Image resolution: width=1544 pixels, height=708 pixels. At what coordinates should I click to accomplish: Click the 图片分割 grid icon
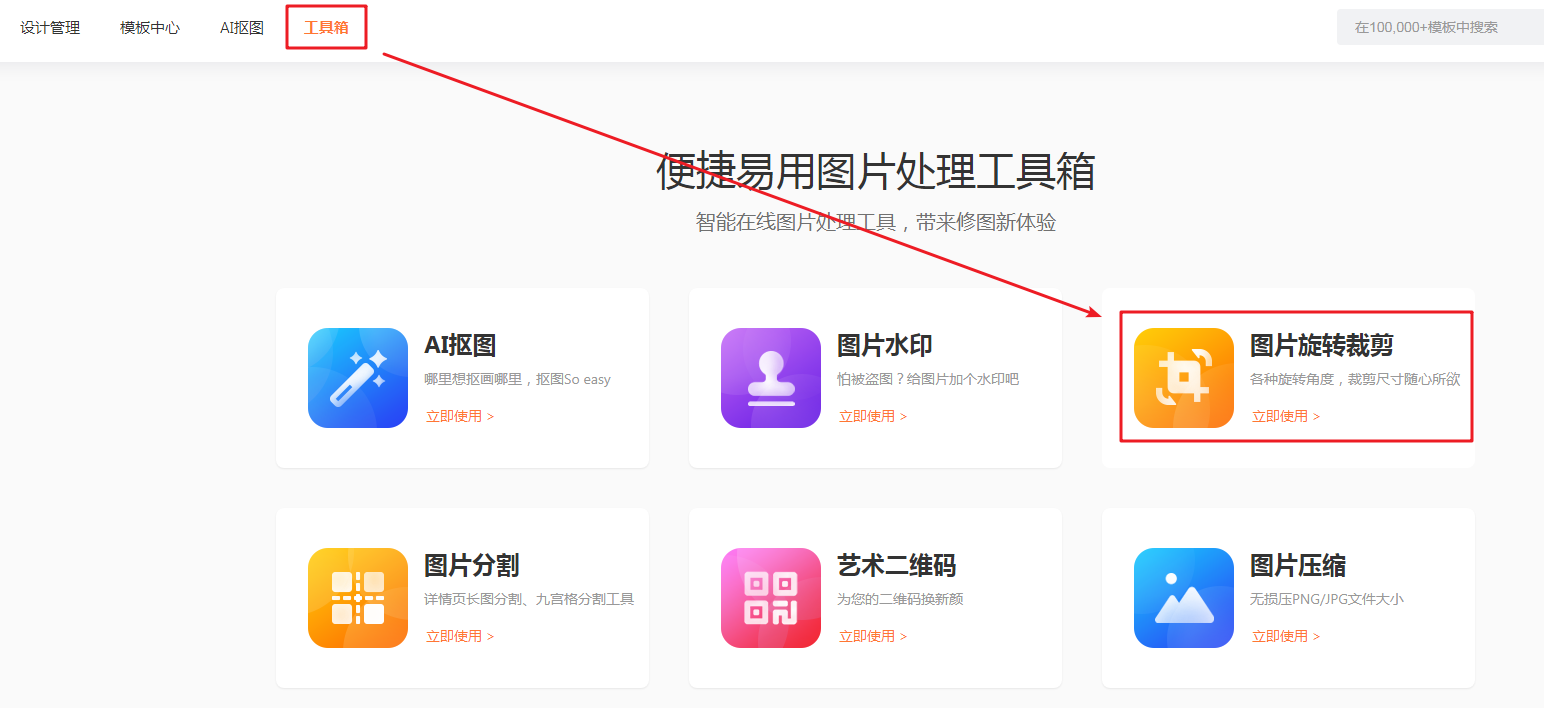(358, 598)
